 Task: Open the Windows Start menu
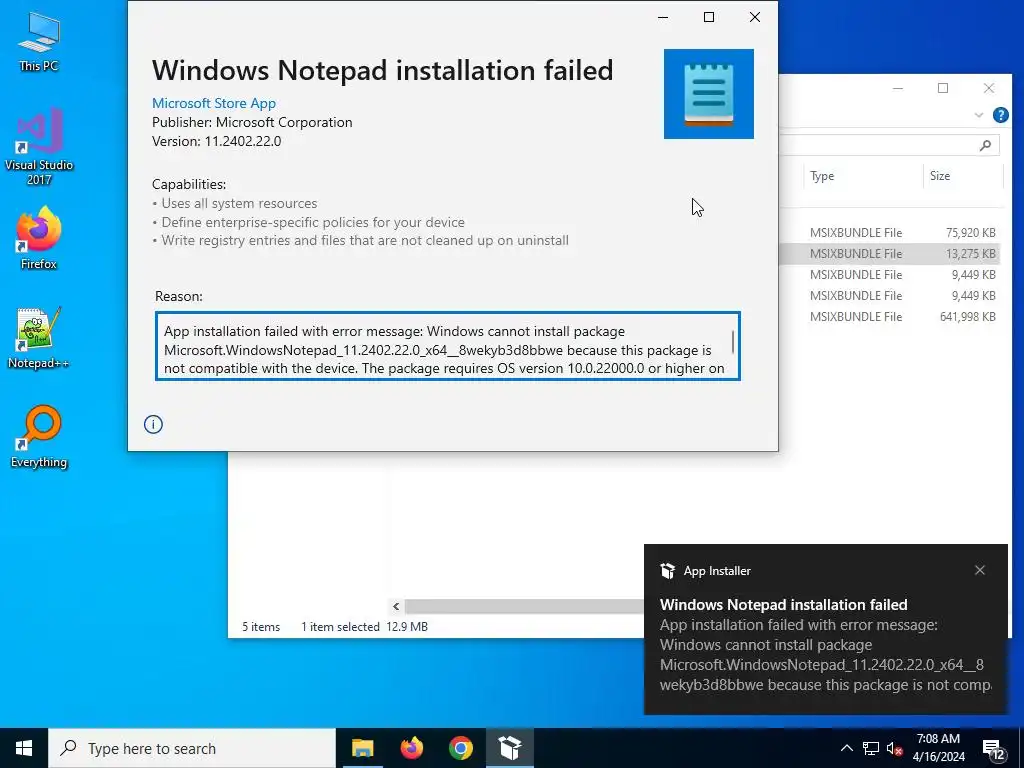click(24, 748)
